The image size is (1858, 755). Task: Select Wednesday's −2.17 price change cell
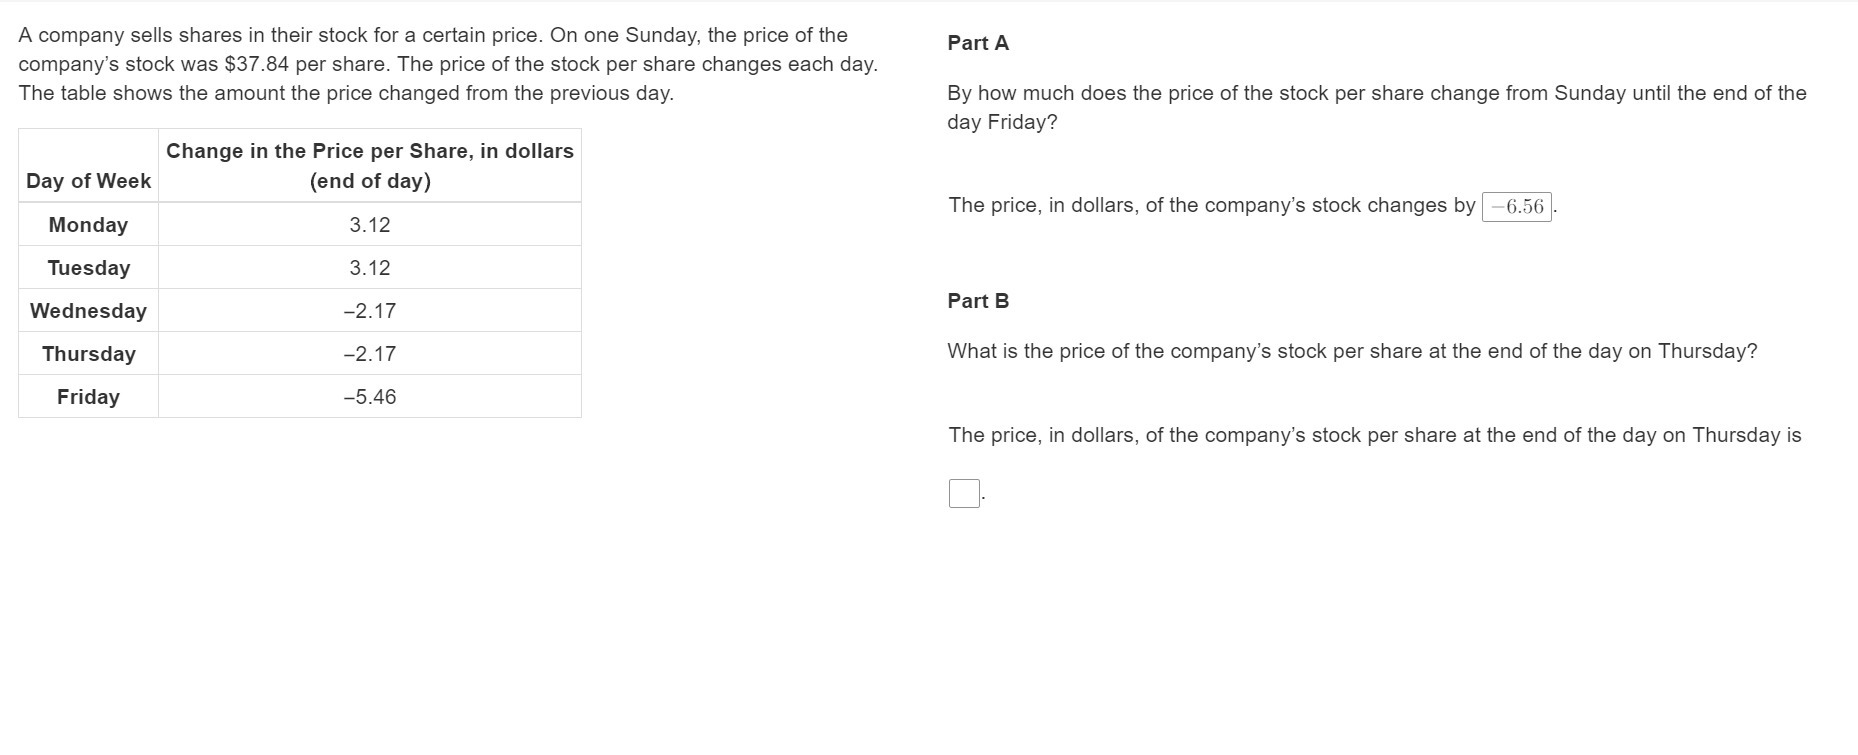click(370, 311)
